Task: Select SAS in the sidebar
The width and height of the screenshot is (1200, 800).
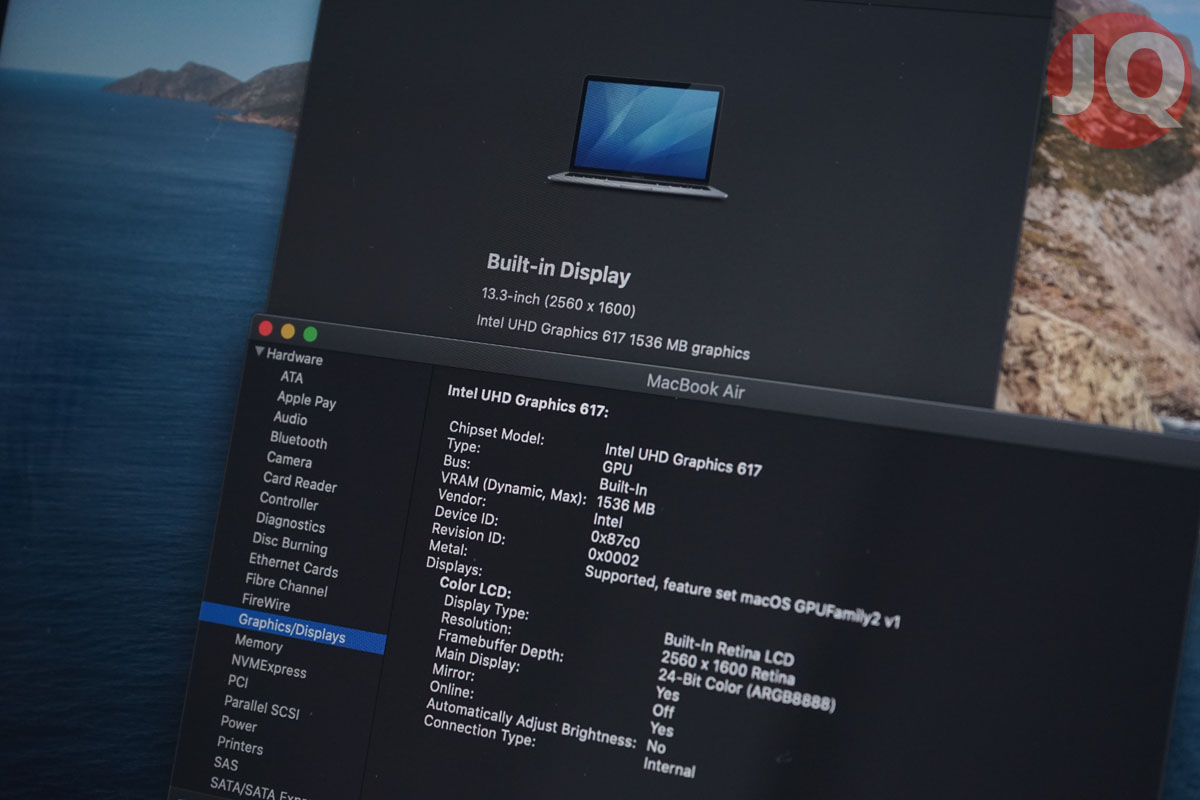Action: [x=225, y=762]
